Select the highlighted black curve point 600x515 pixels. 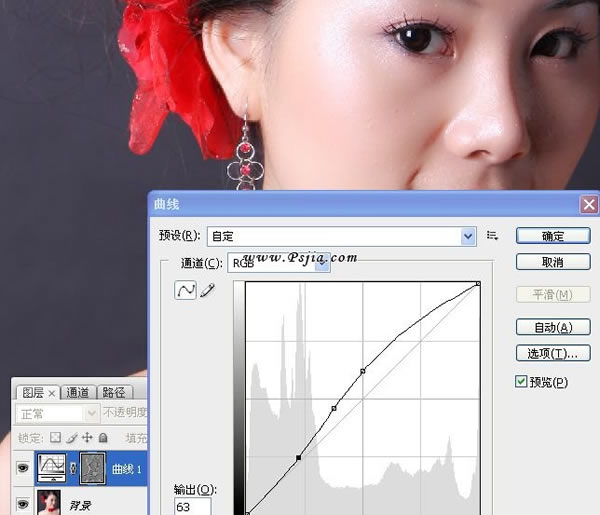click(x=298, y=458)
